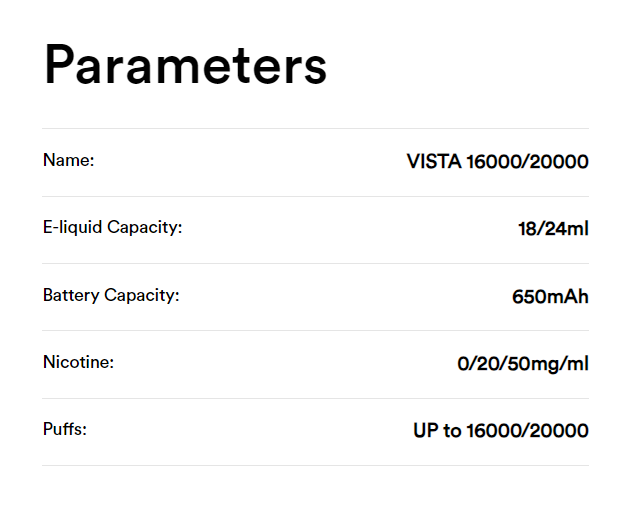Click the word UP in the puffs value

pyautogui.click(x=426, y=431)
